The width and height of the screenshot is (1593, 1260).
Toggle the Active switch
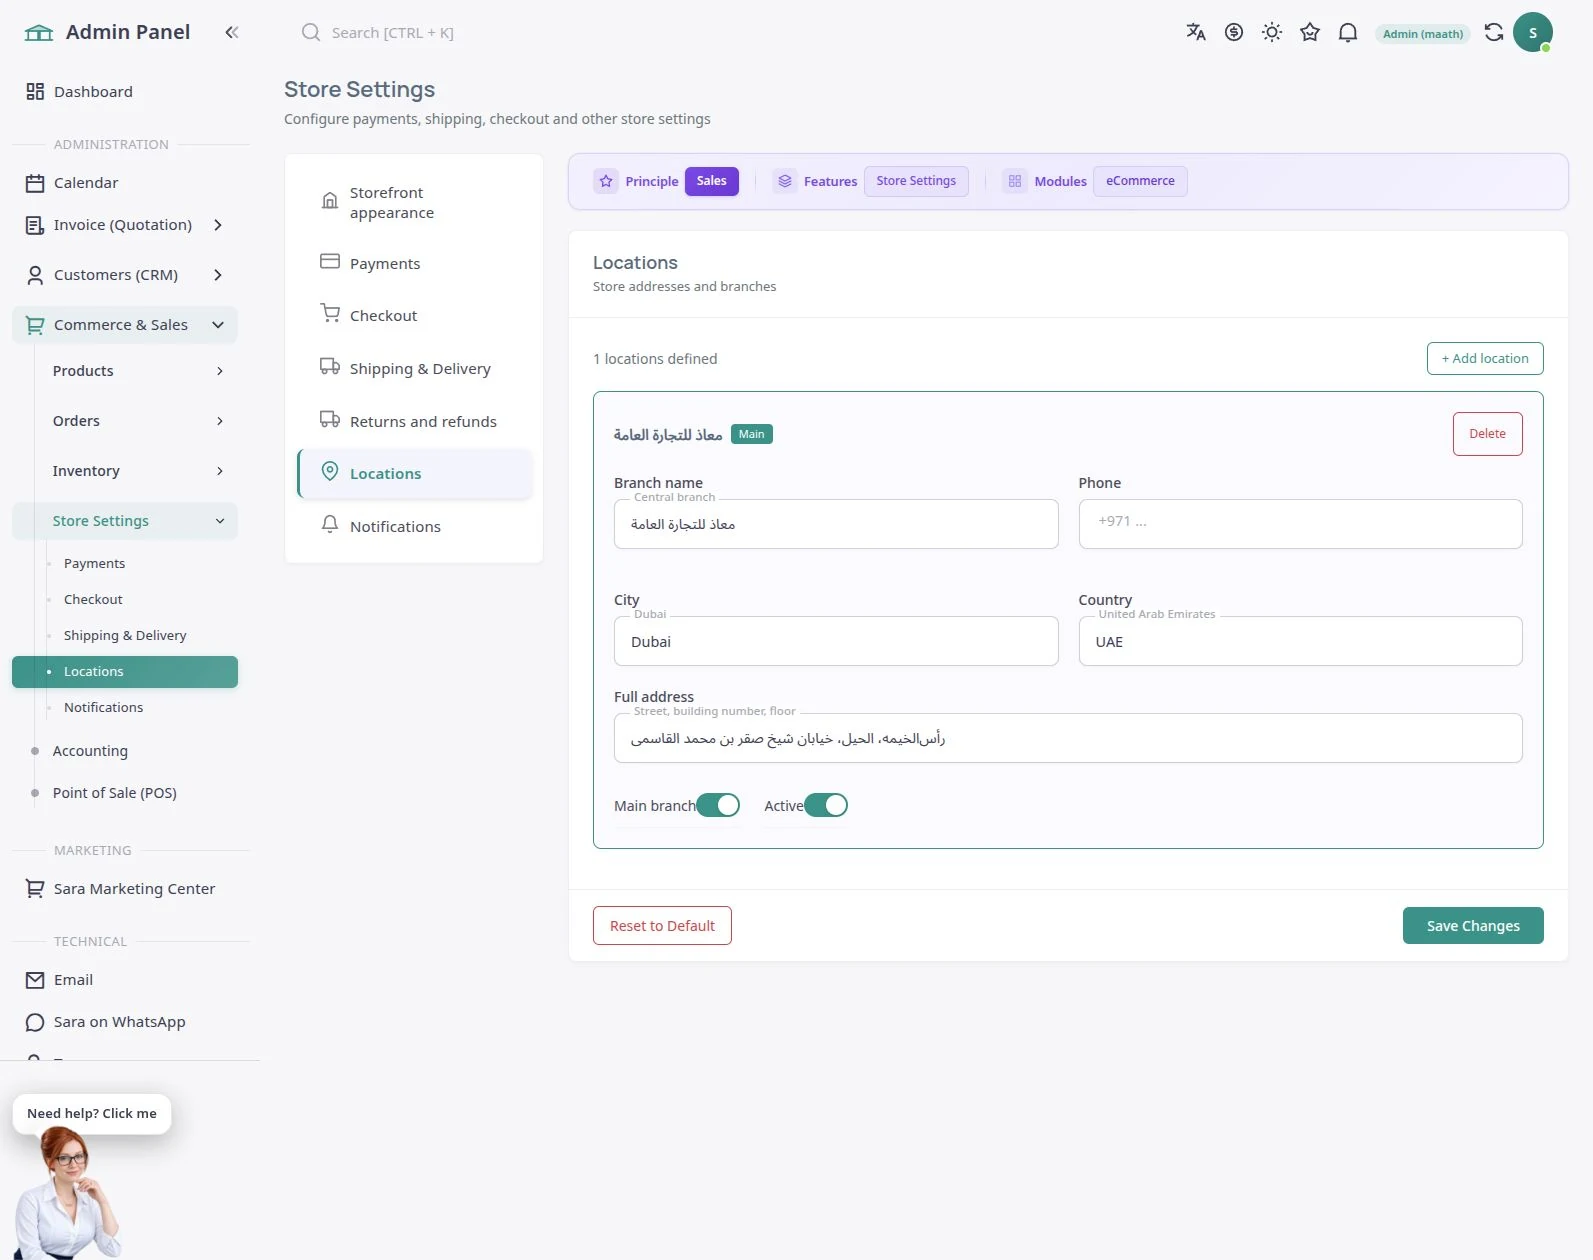pos(826,805)
